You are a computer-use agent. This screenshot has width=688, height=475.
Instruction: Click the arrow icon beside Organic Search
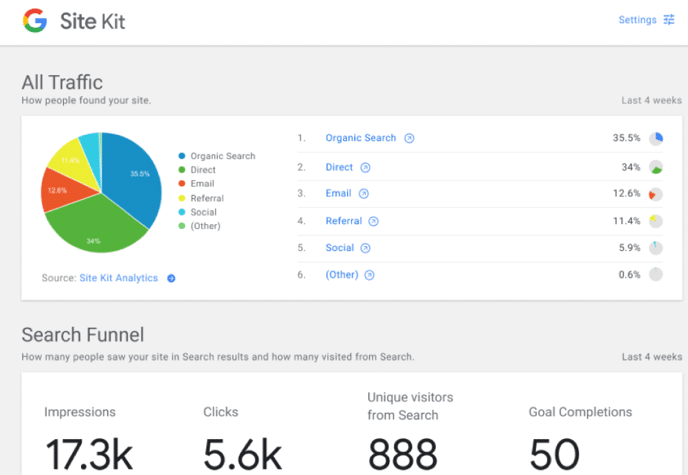pyautogui.click(x=409, y=138)
